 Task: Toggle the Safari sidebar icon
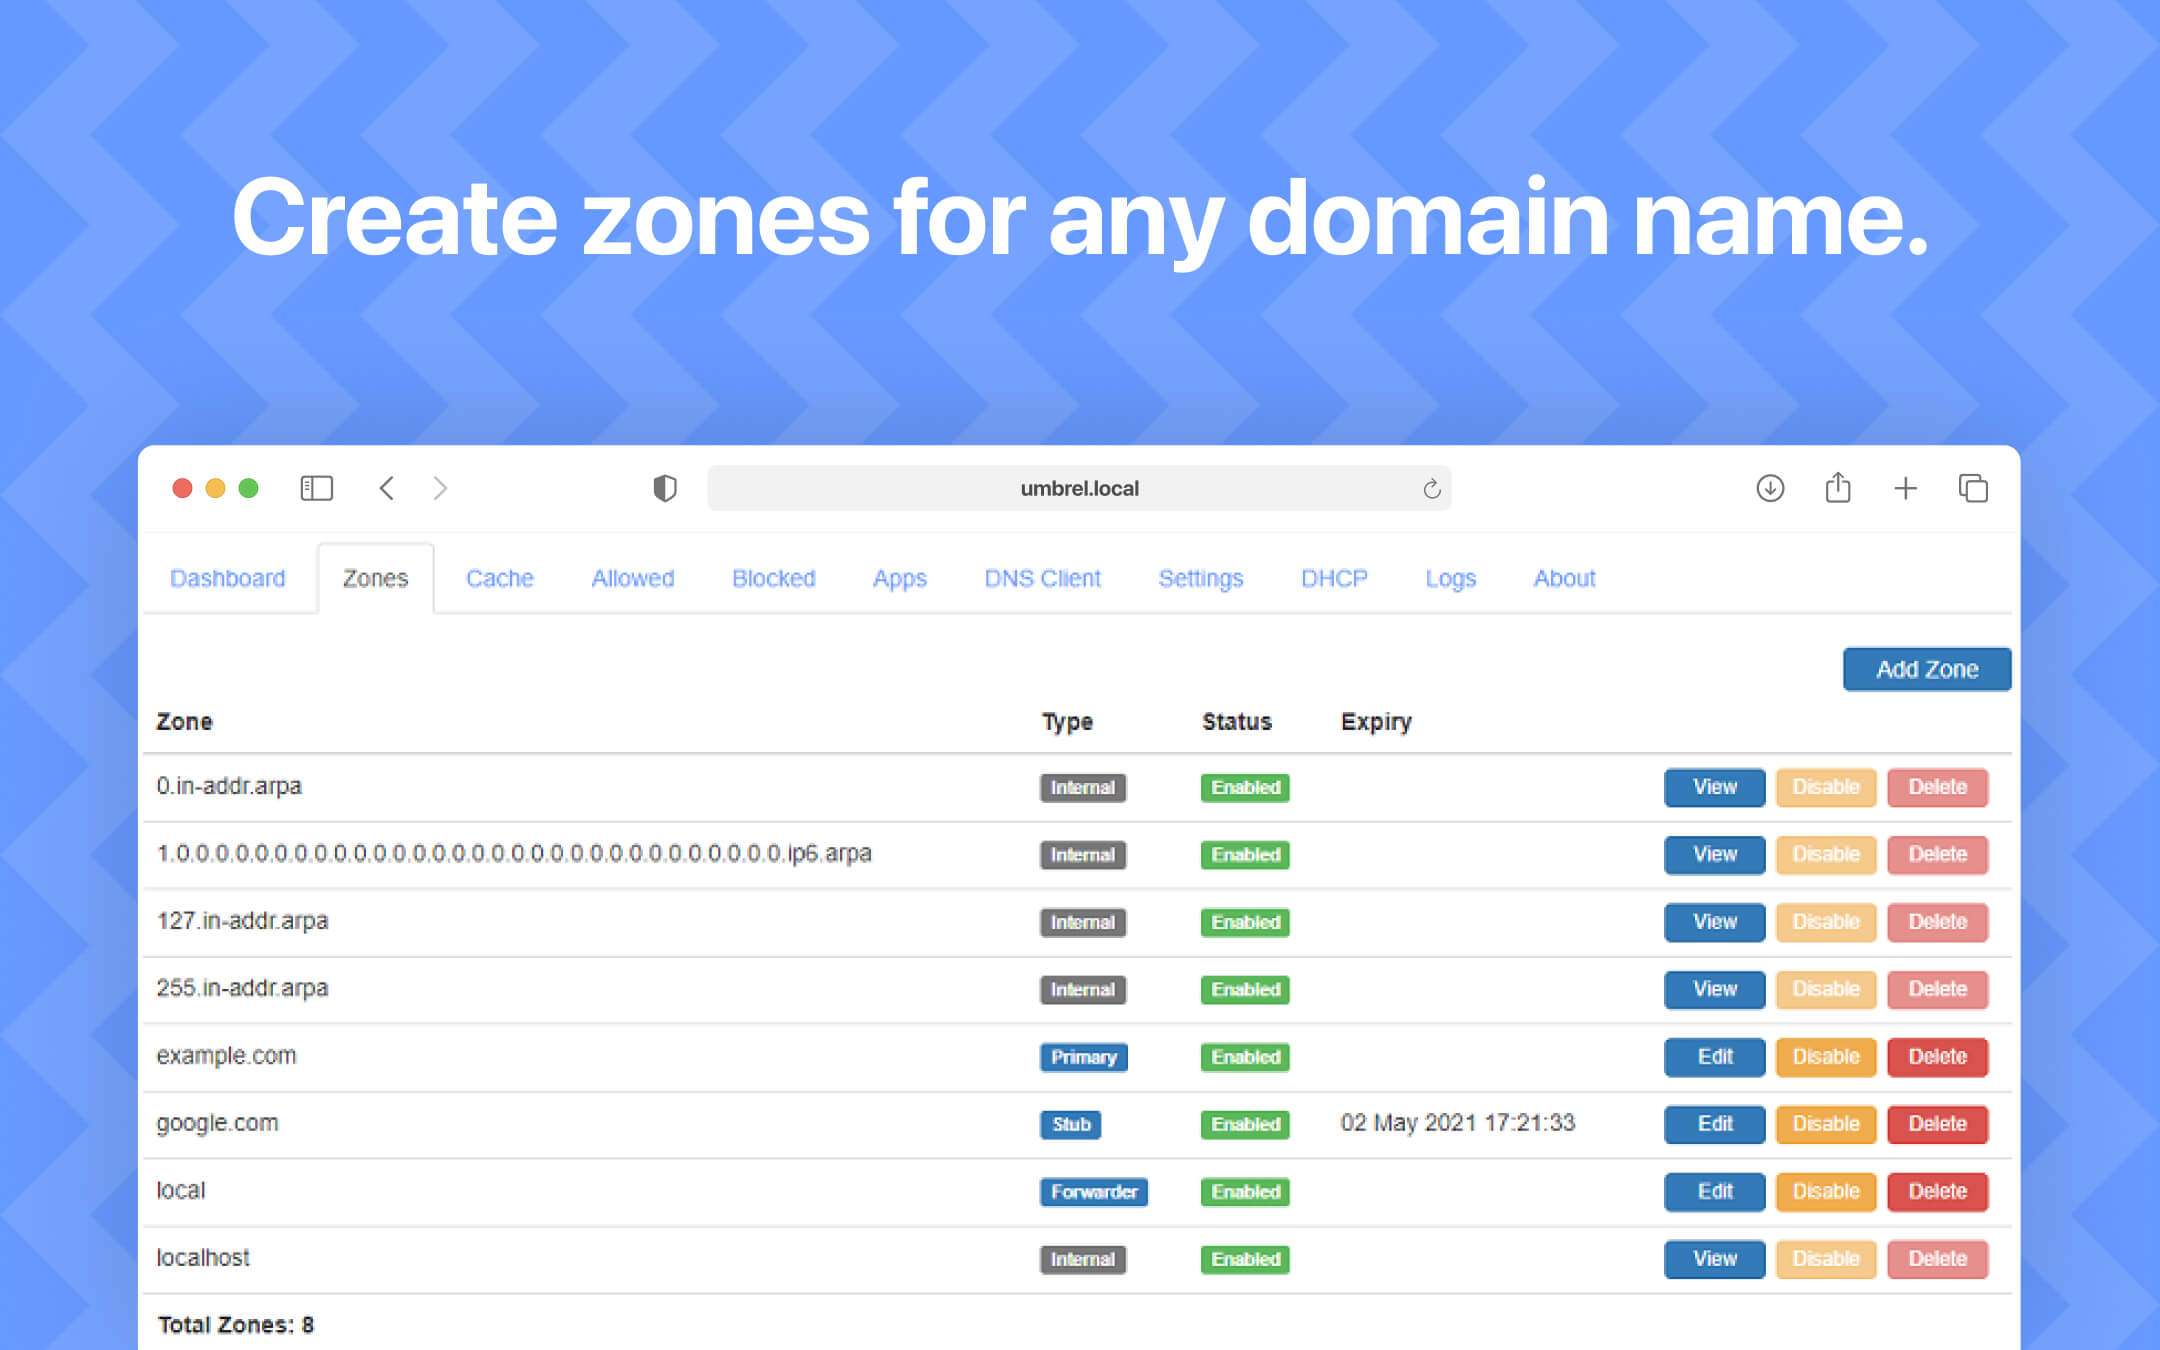[315, 488]
